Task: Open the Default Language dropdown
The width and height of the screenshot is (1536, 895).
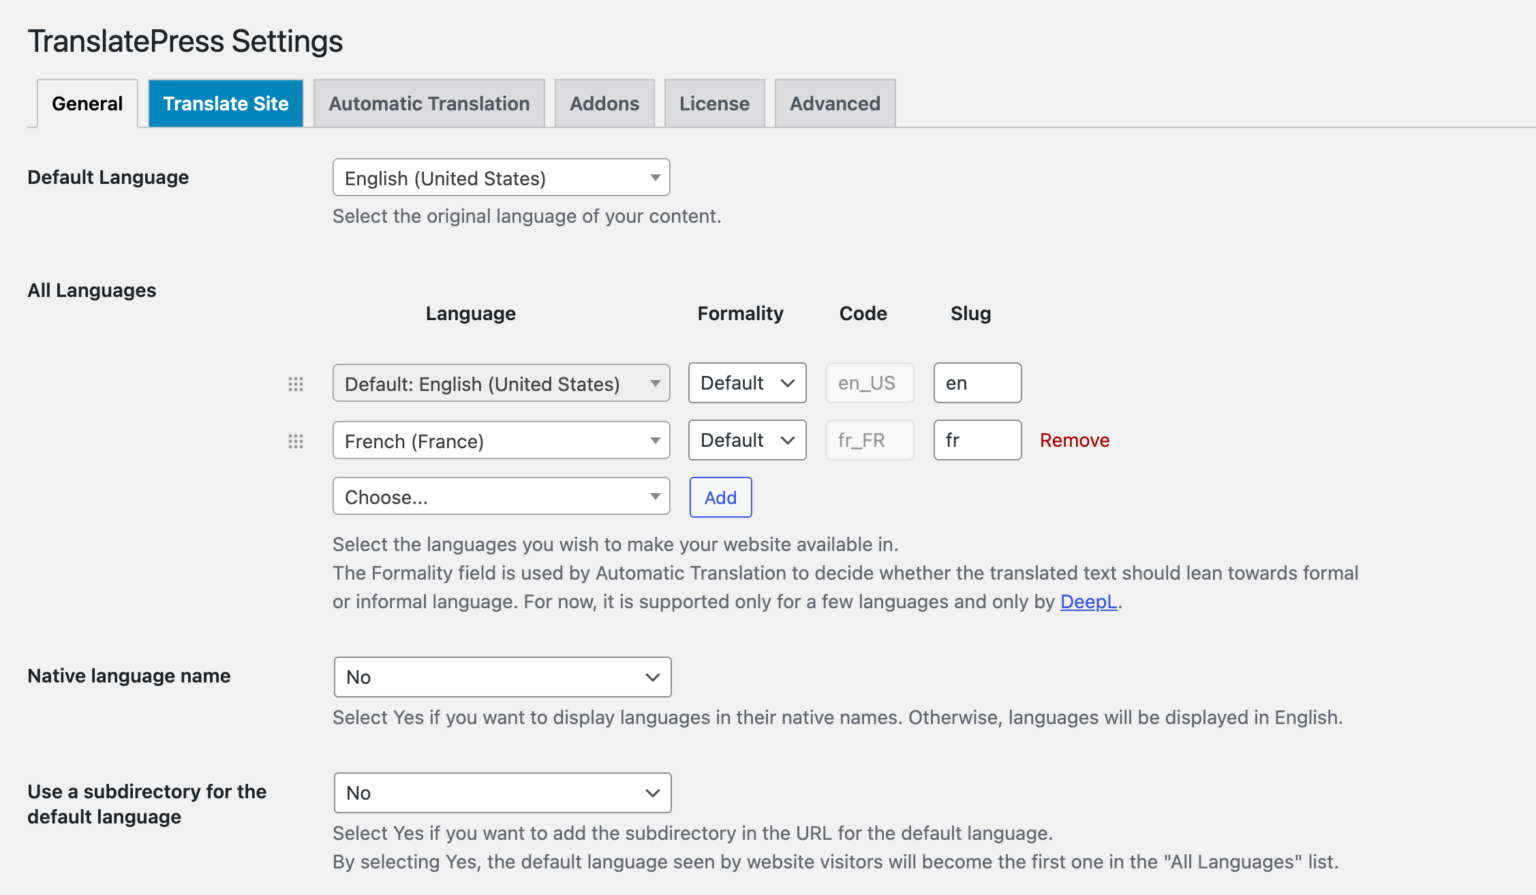Action: coord(500,177)
